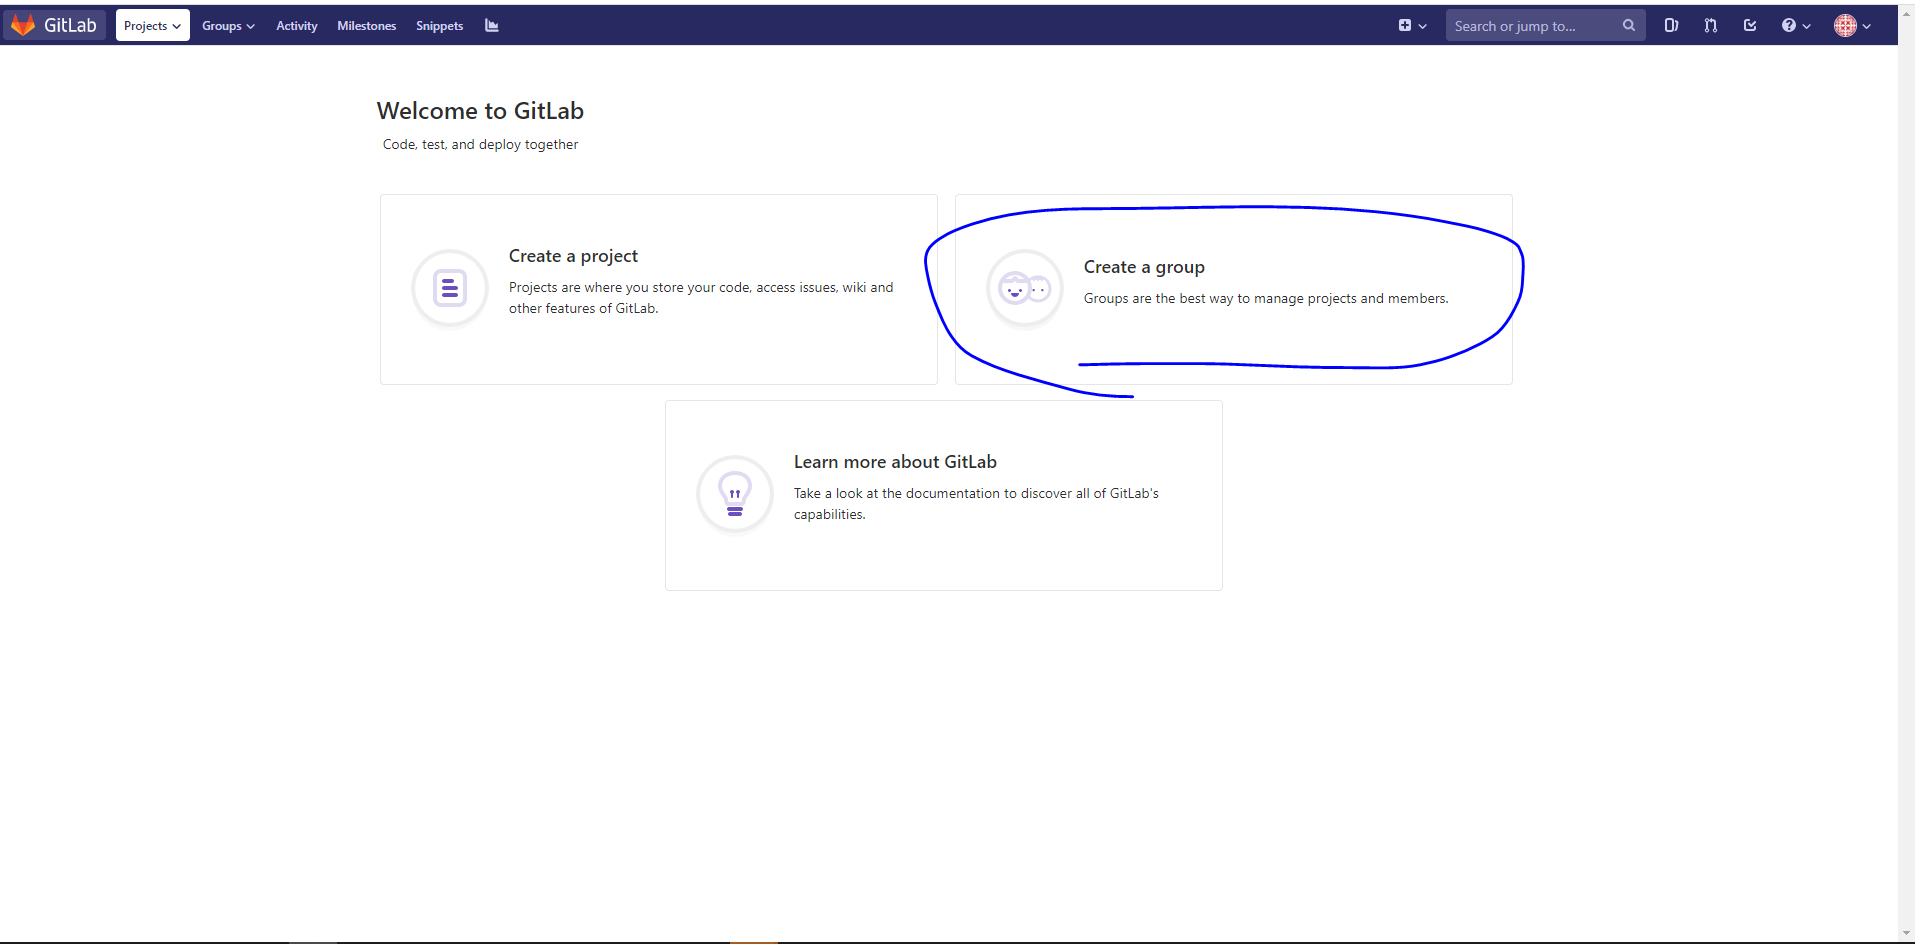This screenshot has height=944, width=1915.
Task: Open the Snippets page
Action: (x=440, y=26)
